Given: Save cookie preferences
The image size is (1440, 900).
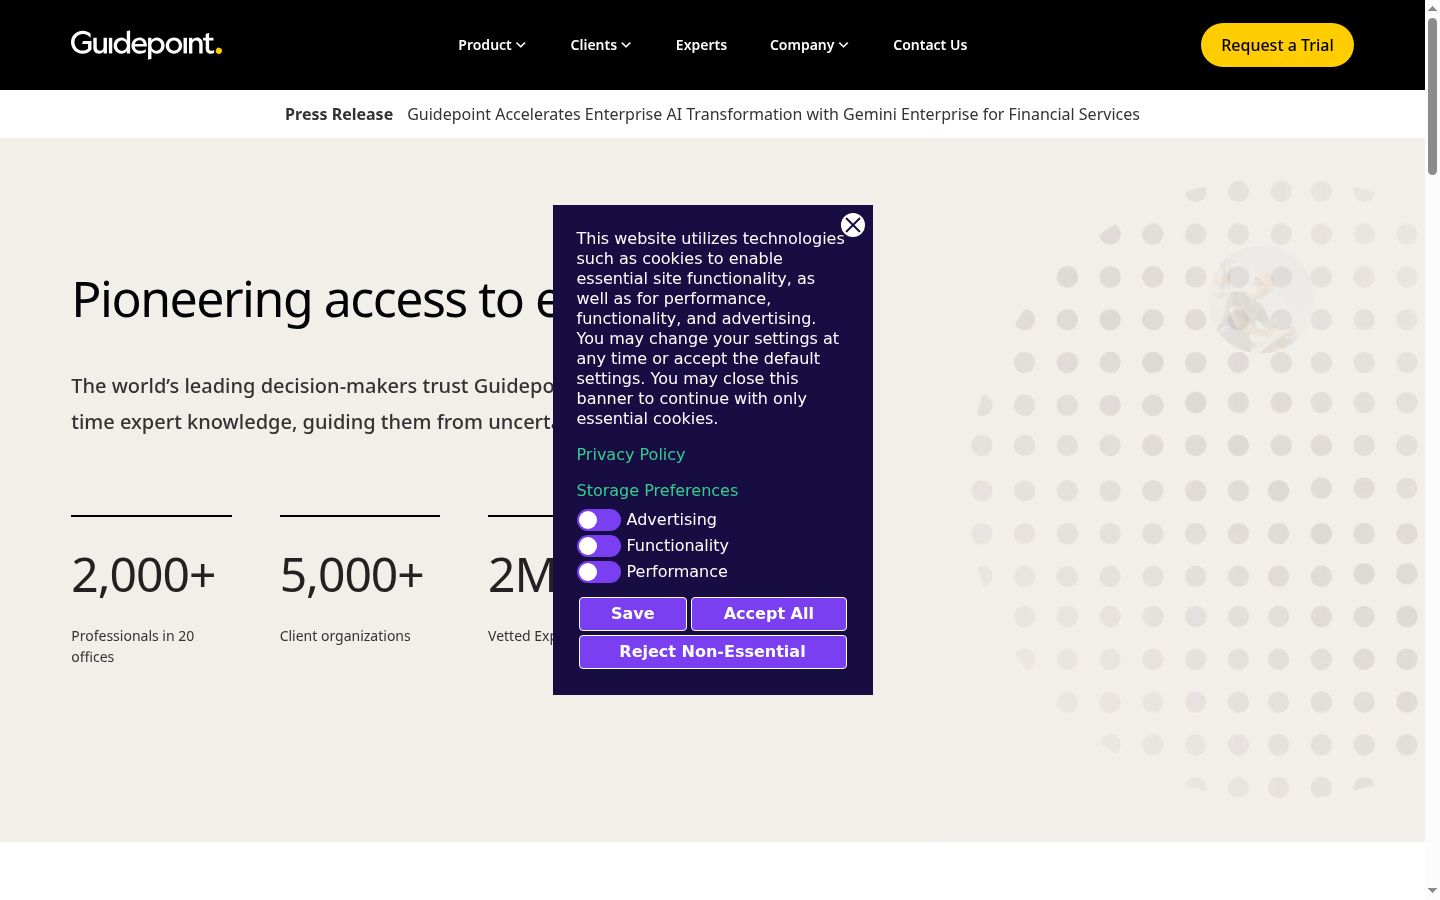Looking at the screenshot, I should [633, 614].
